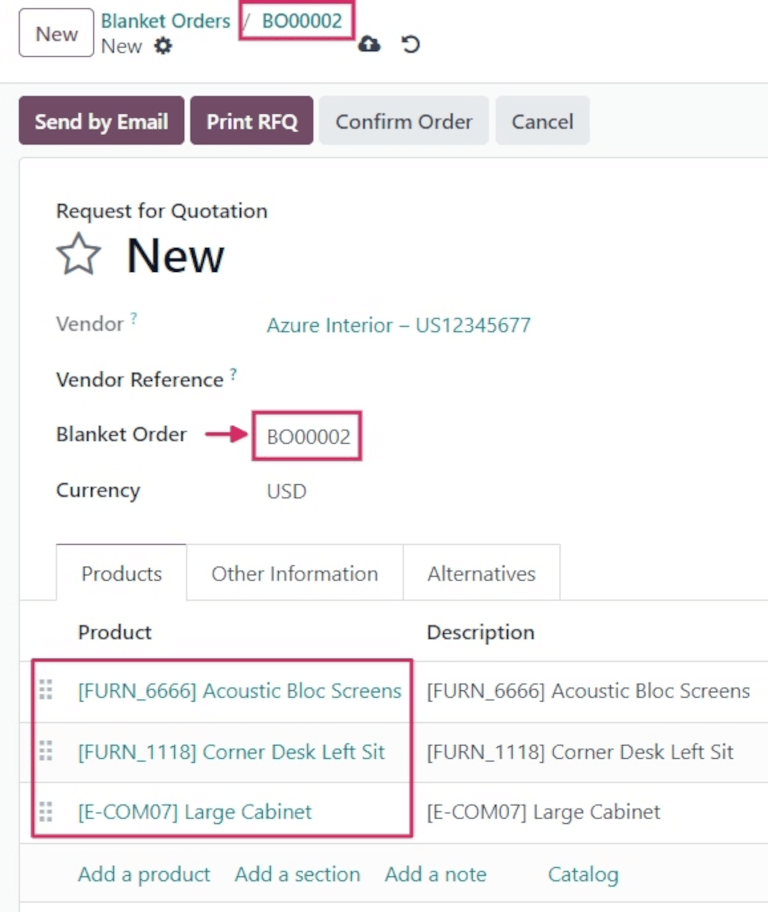Select the Products tab
Screen dimensions: 768x912
tap(121, 574)
